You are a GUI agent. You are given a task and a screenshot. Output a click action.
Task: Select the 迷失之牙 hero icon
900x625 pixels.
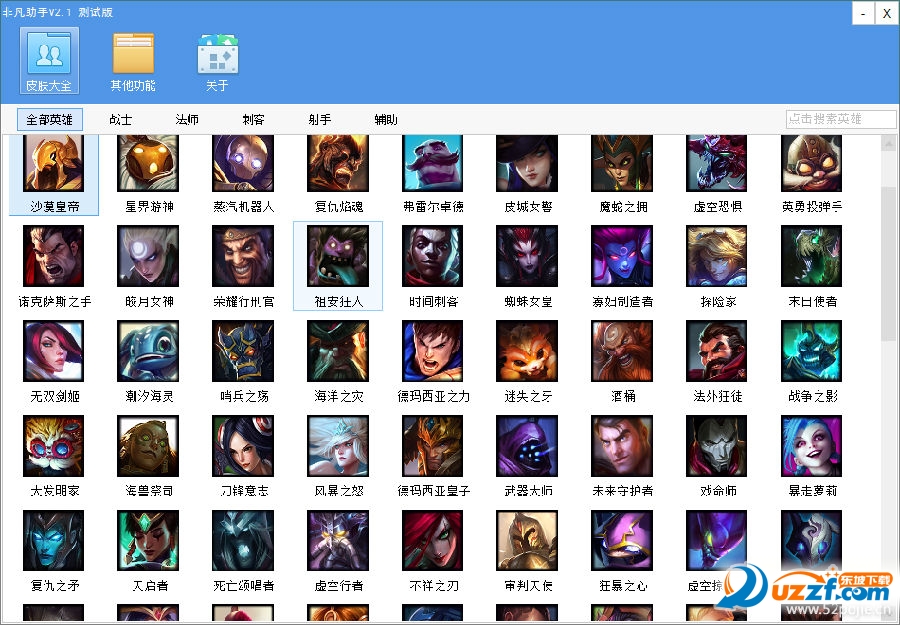[527, 351]
